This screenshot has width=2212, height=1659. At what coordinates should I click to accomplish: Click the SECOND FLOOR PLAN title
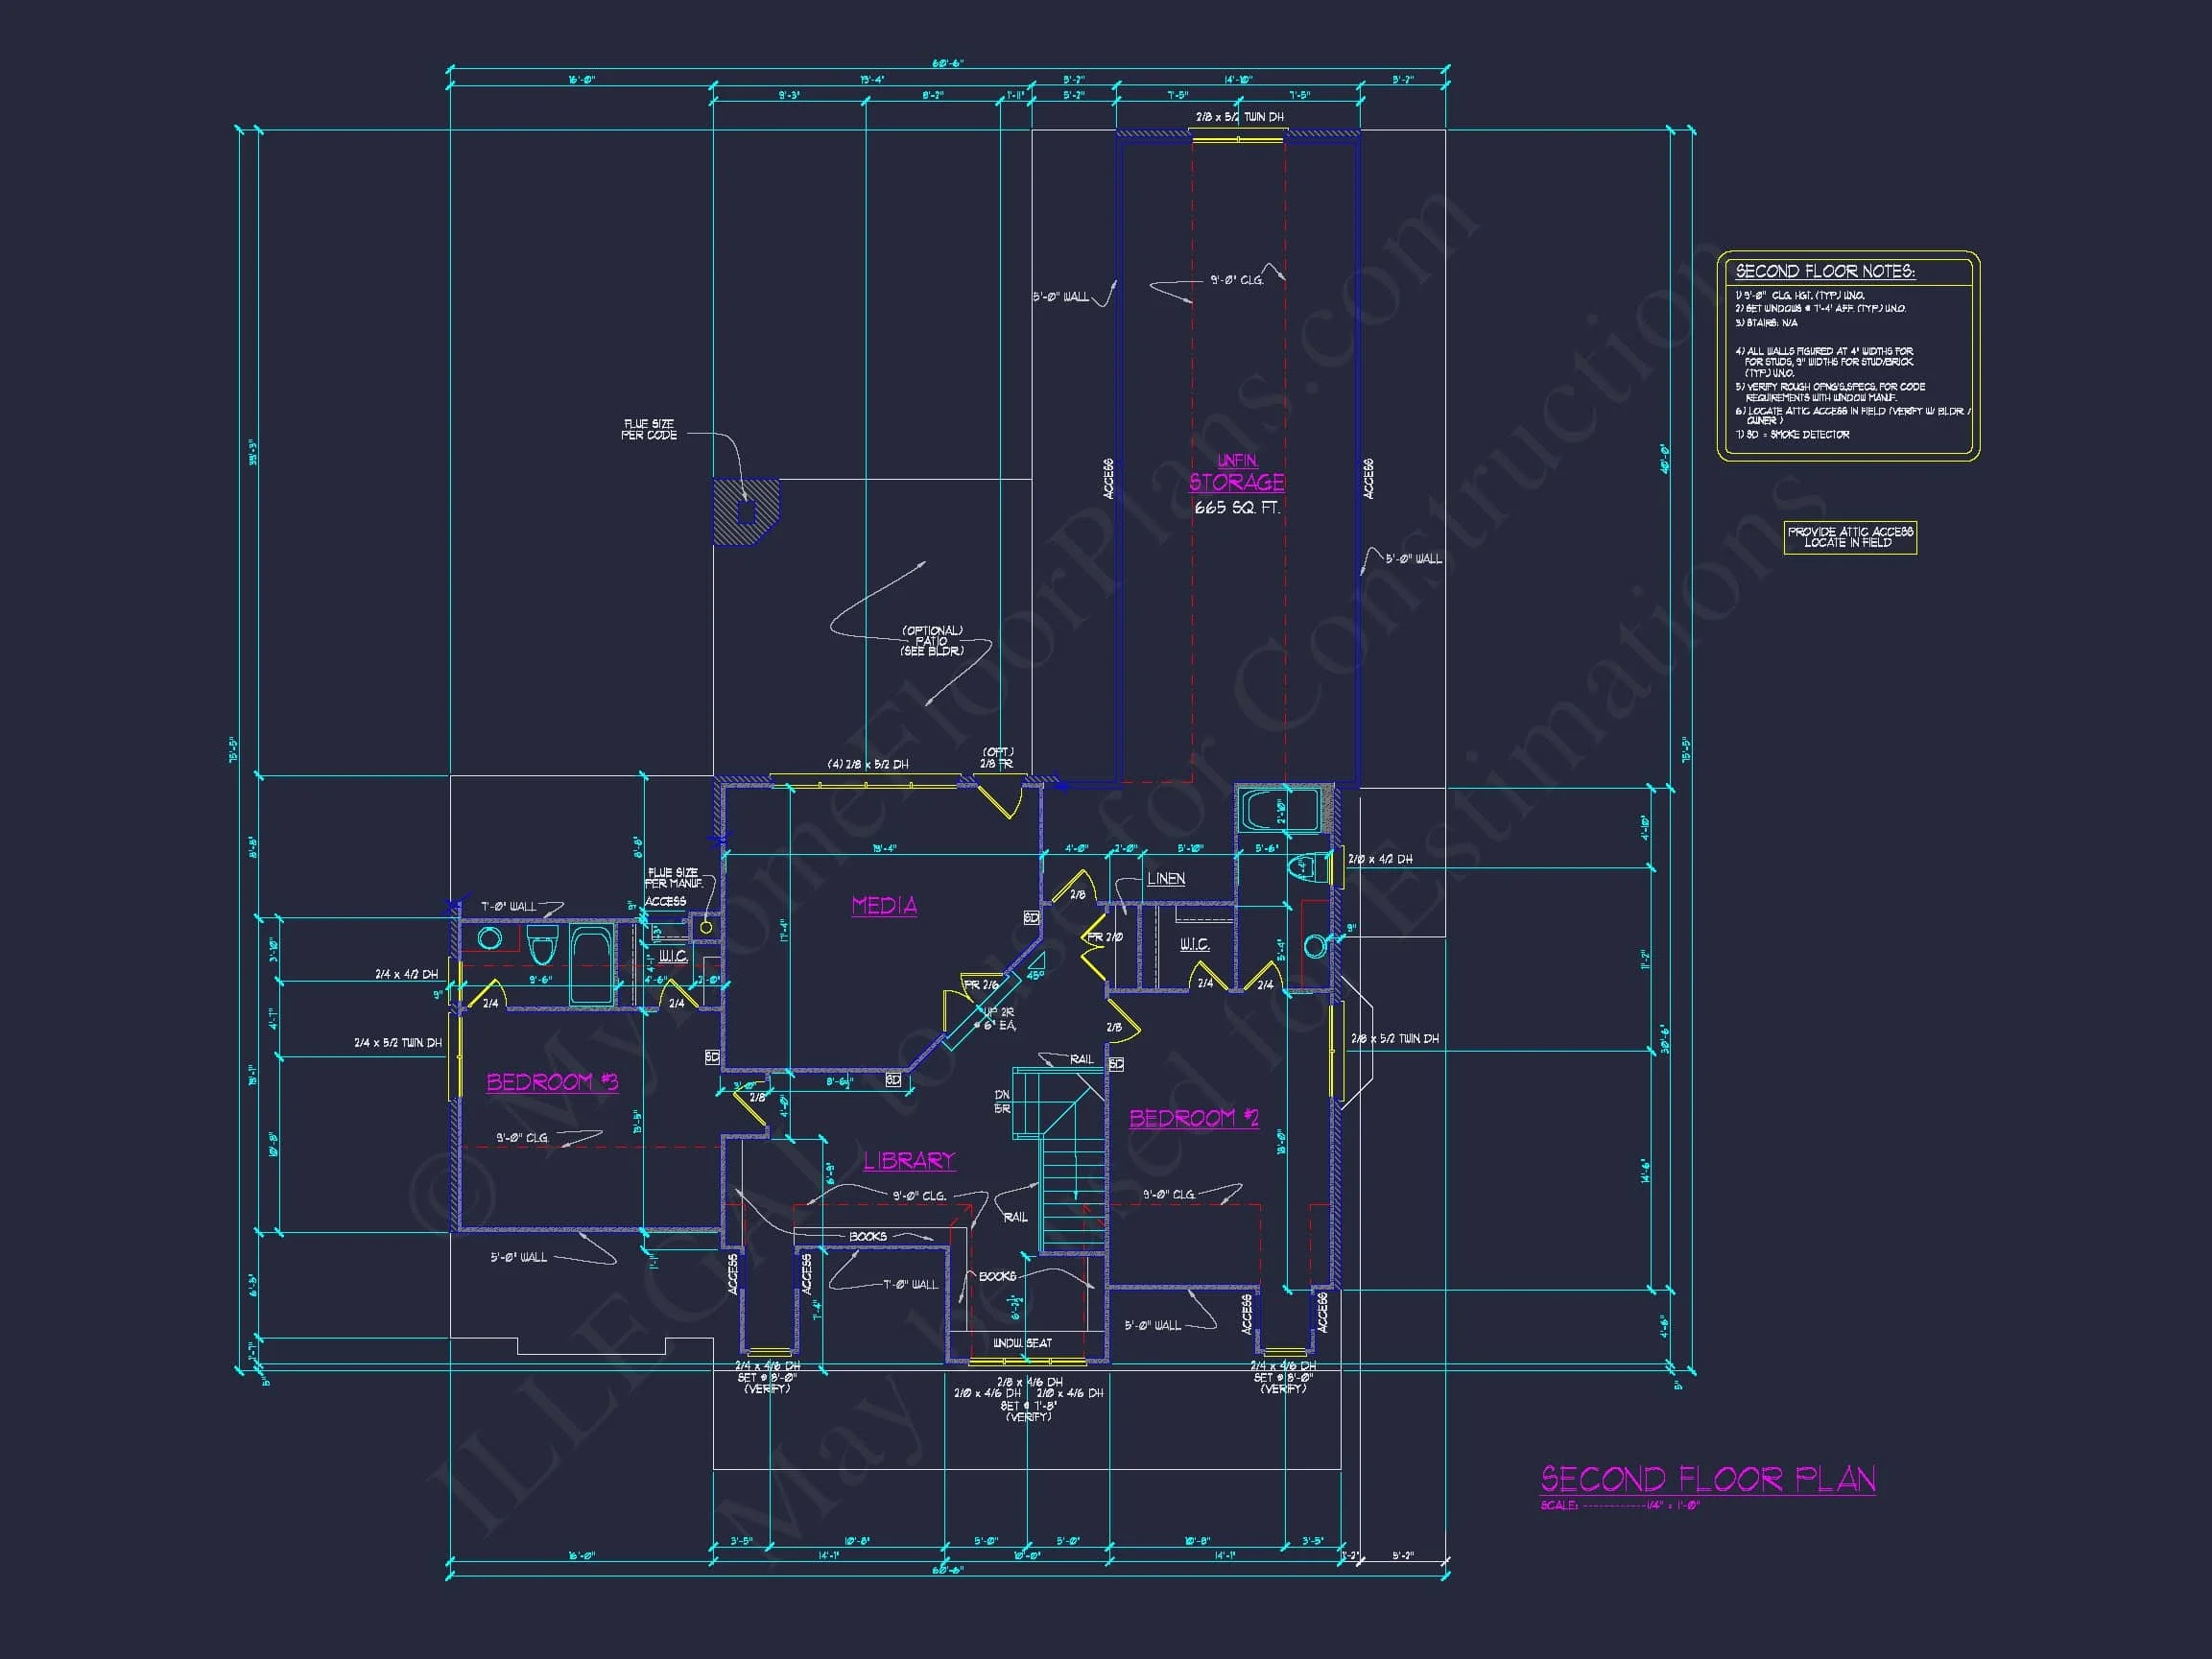(1707, 1479)
